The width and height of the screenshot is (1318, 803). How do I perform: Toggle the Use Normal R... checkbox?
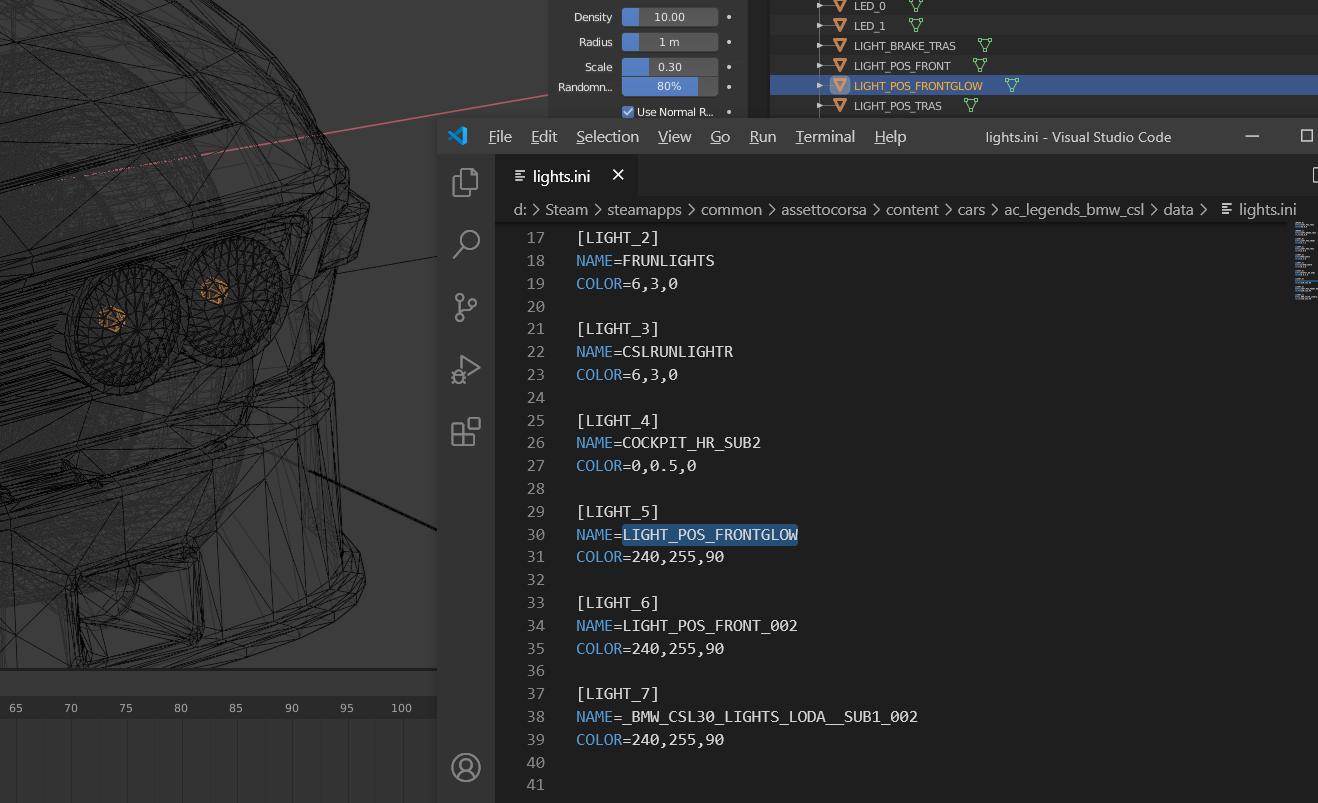tap(628, 112)
